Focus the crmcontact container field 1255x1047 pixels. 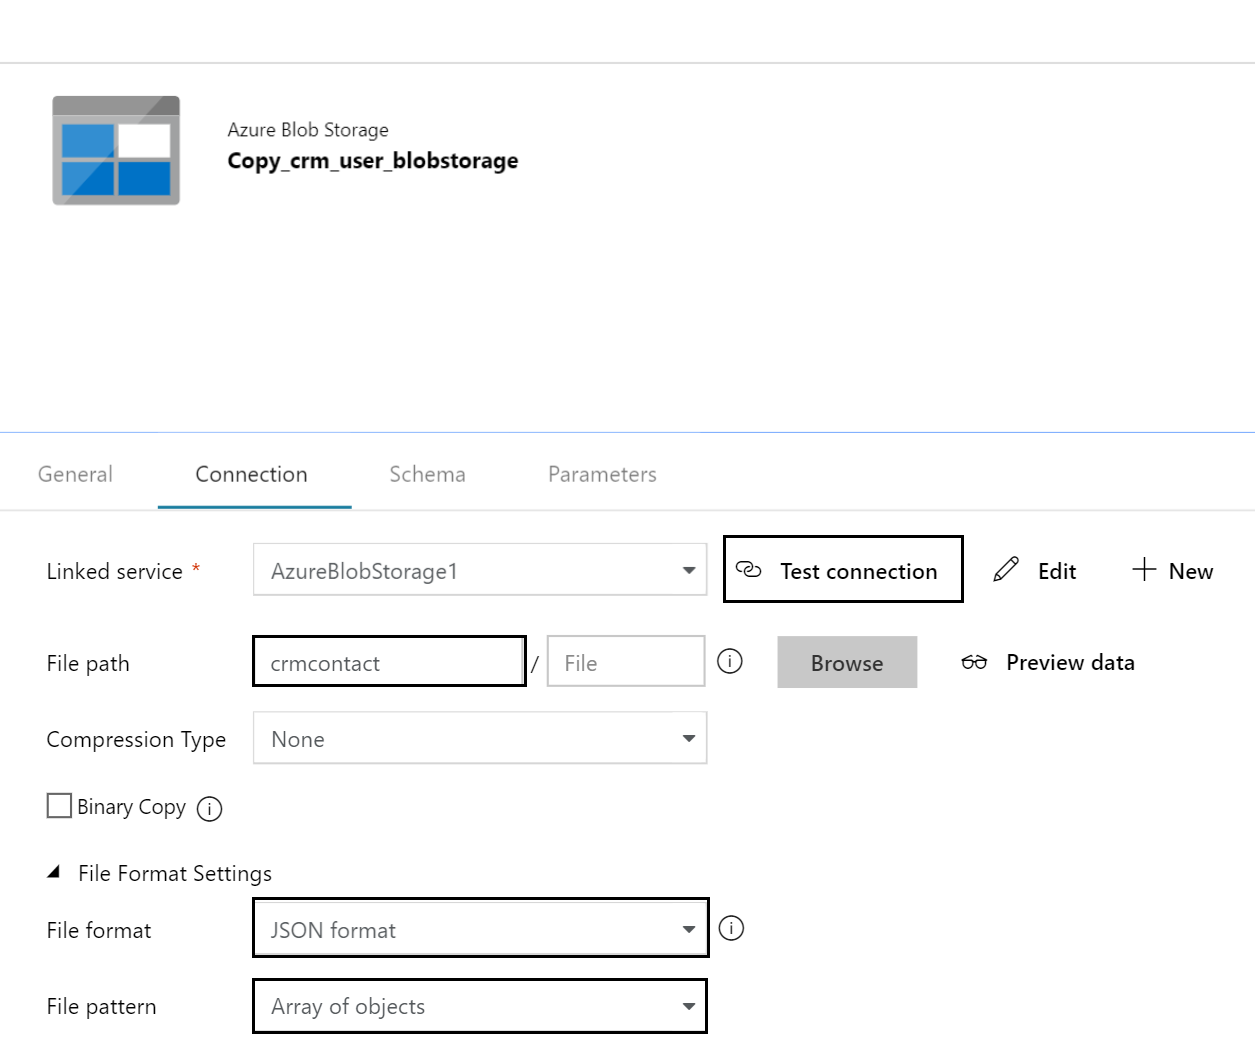pyautogui.click(x=389, y=661)
